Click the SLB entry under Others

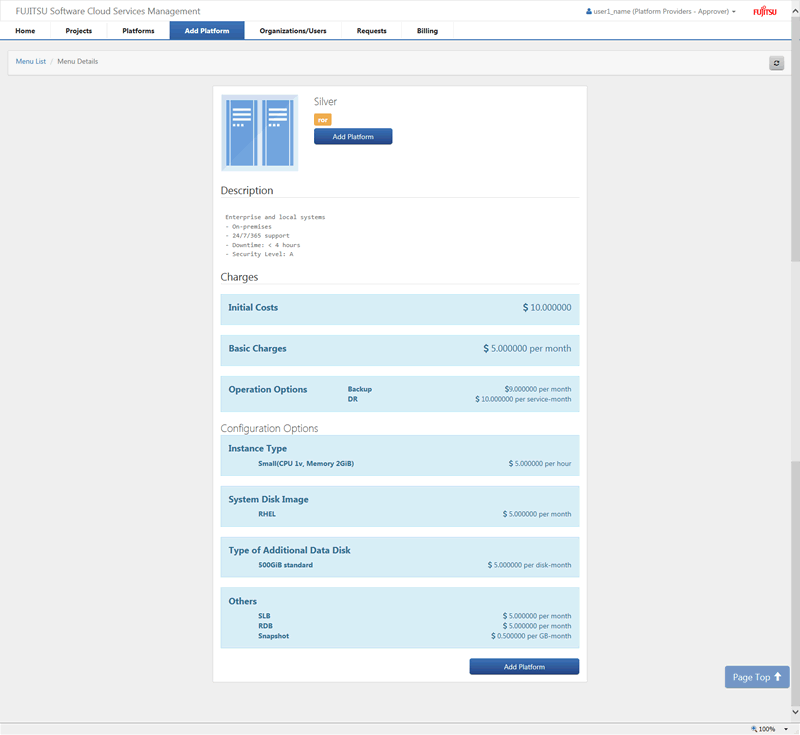pyautogui.click(x=264, y=616)
